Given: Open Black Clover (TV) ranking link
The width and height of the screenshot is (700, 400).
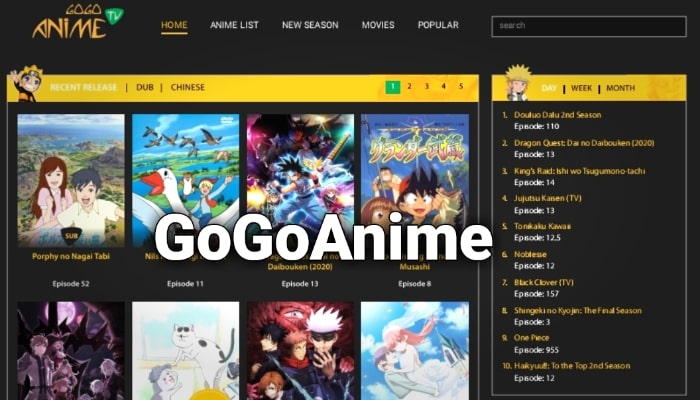Looking at the screenshot, I should (544, 282).
